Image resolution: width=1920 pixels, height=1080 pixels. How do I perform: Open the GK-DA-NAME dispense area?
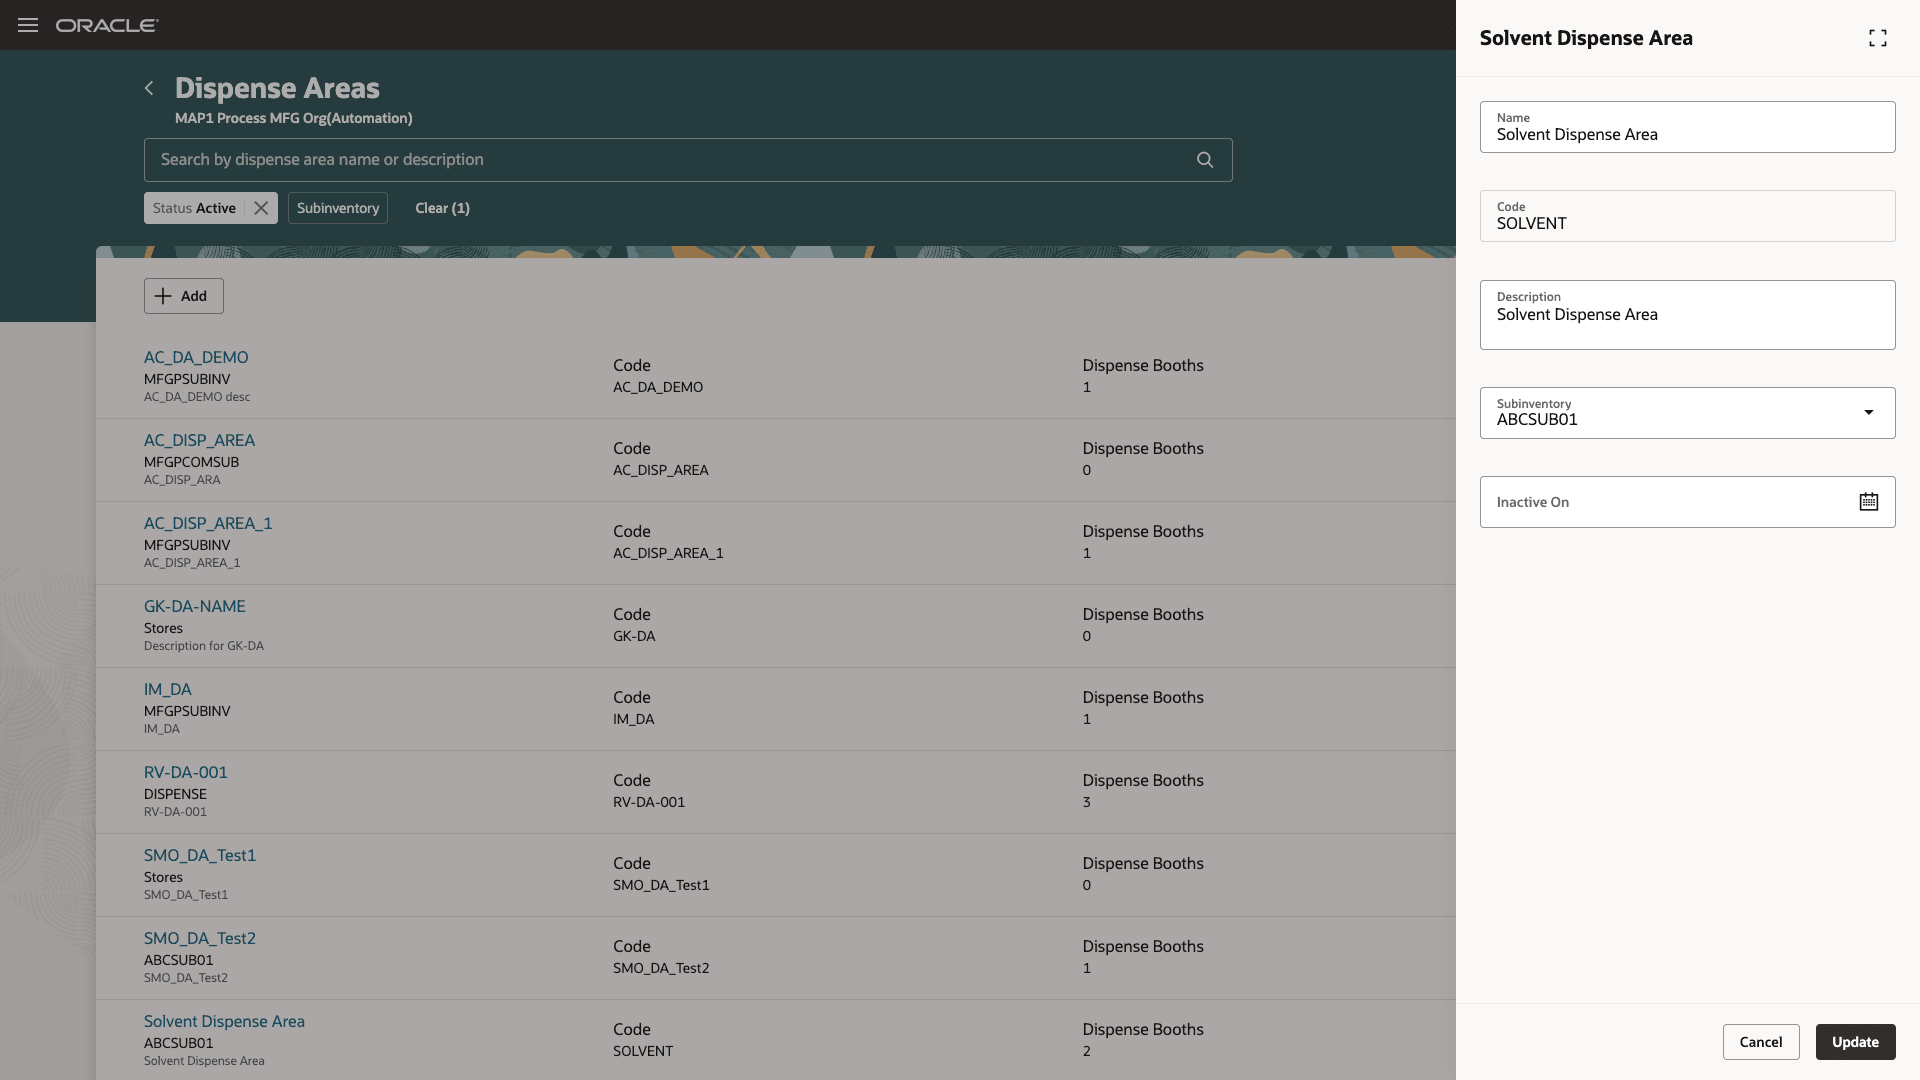pos(194,606)
